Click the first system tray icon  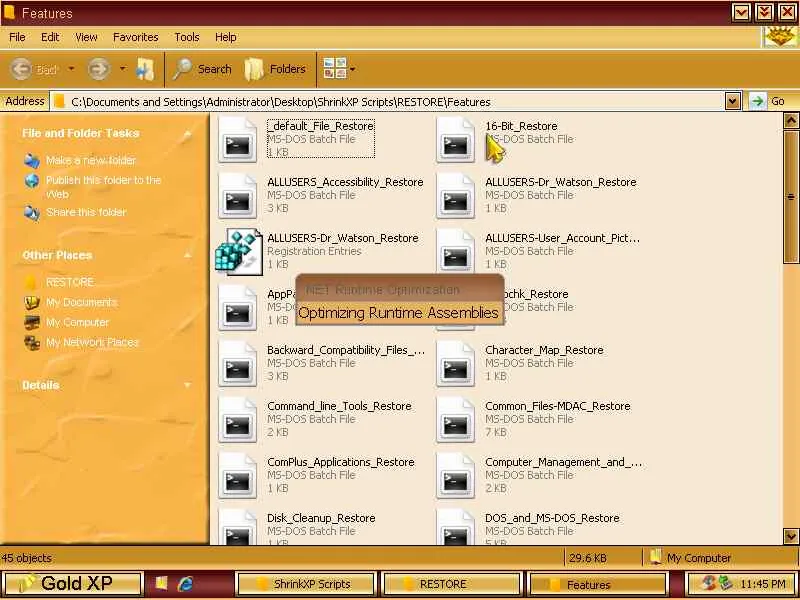[708, 583]
